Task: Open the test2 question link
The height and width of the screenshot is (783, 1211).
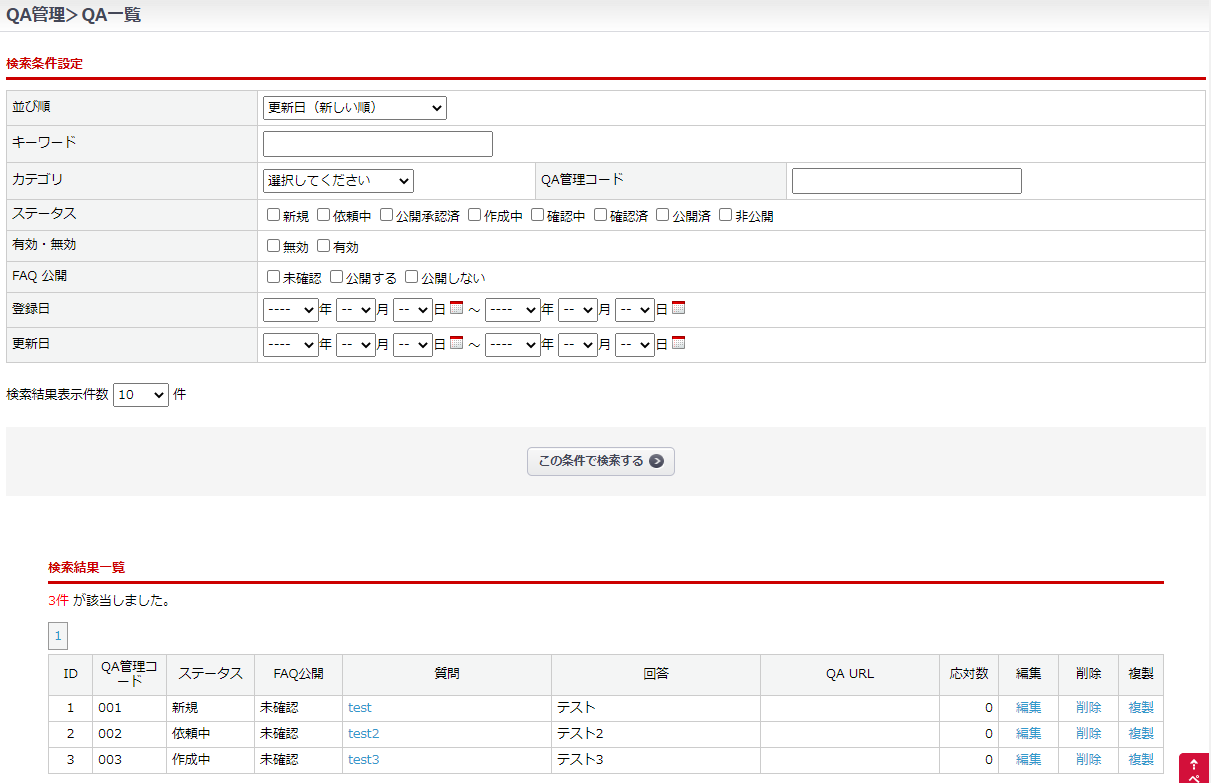Action: pos(363,734)
